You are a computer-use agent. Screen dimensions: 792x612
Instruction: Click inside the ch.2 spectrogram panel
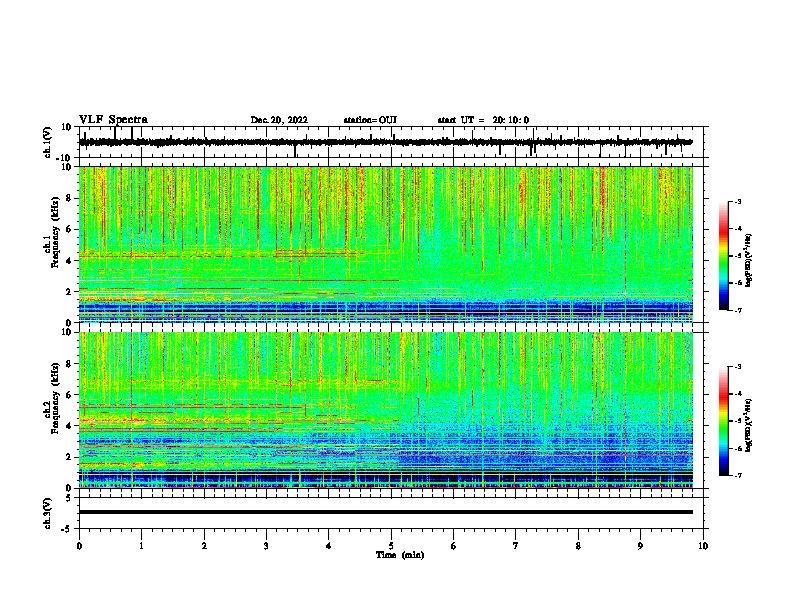(x=385, y=410)
